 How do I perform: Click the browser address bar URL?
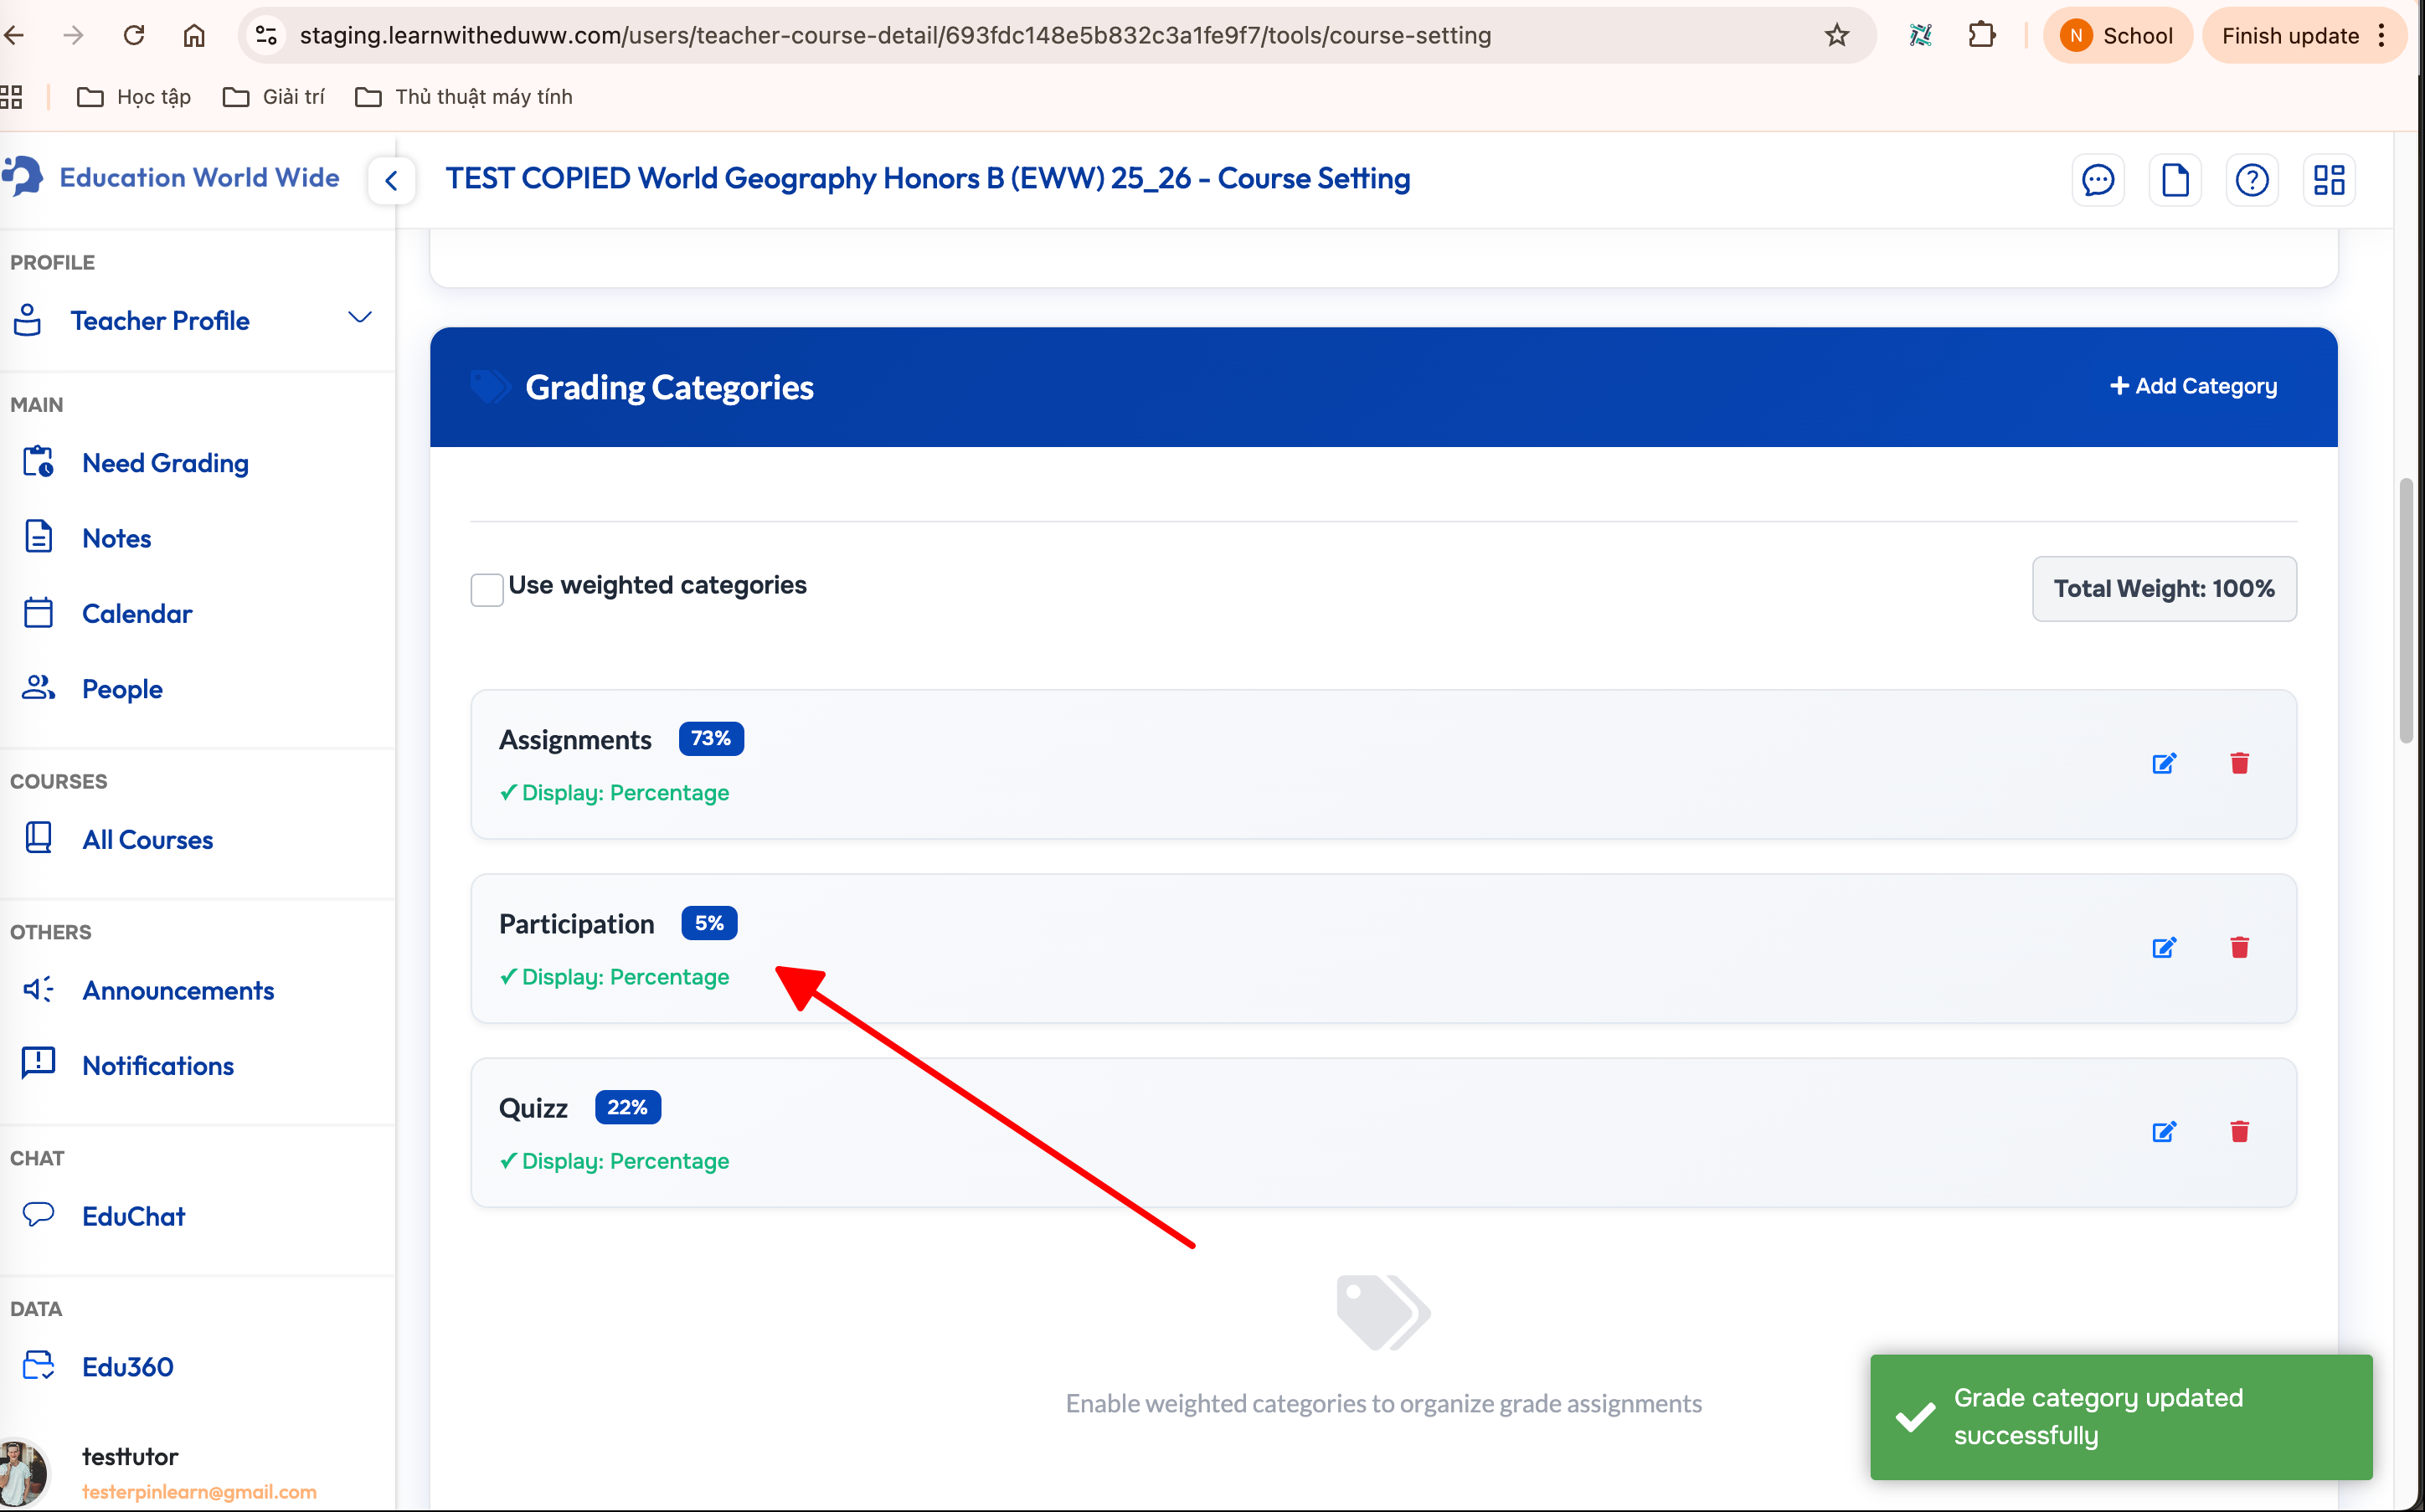(x=894, y=36)
